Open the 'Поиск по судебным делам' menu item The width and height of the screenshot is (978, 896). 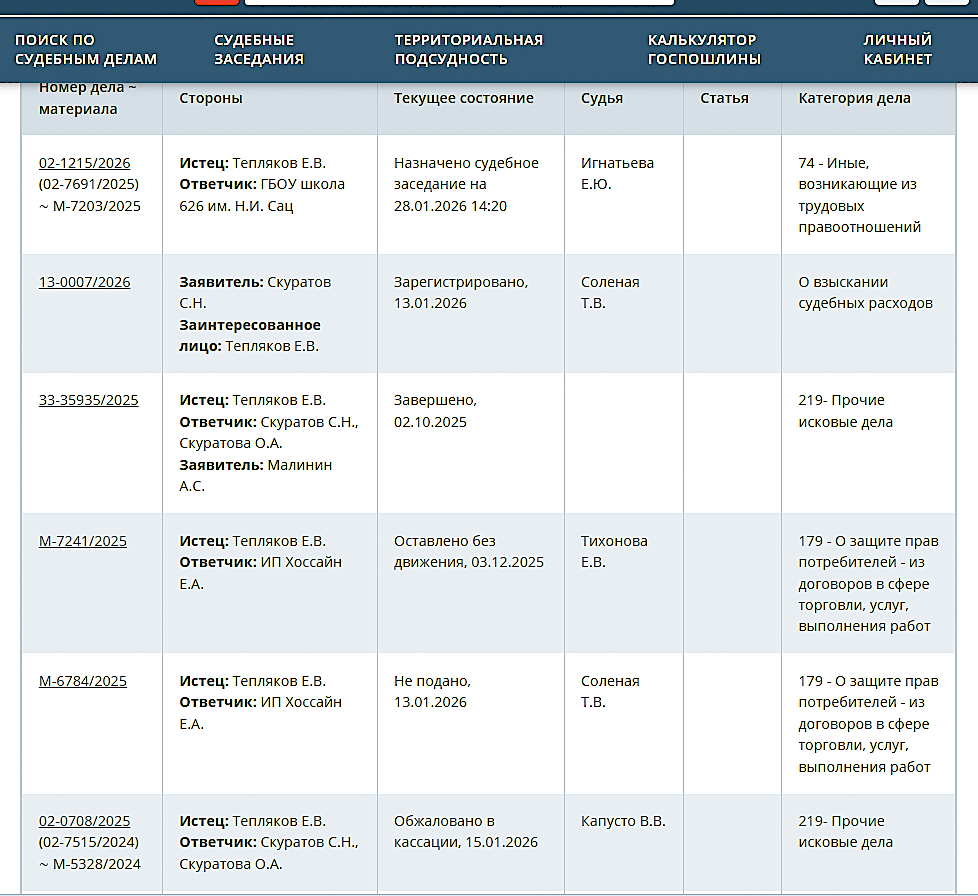(x=86, y=49)
